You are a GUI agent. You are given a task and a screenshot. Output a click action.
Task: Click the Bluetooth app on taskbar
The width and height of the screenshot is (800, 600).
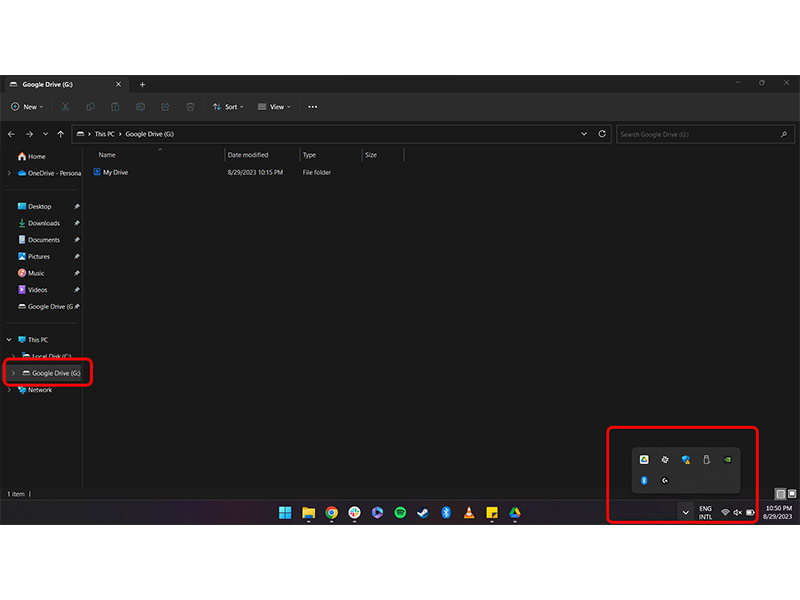(x=446, y=512)
